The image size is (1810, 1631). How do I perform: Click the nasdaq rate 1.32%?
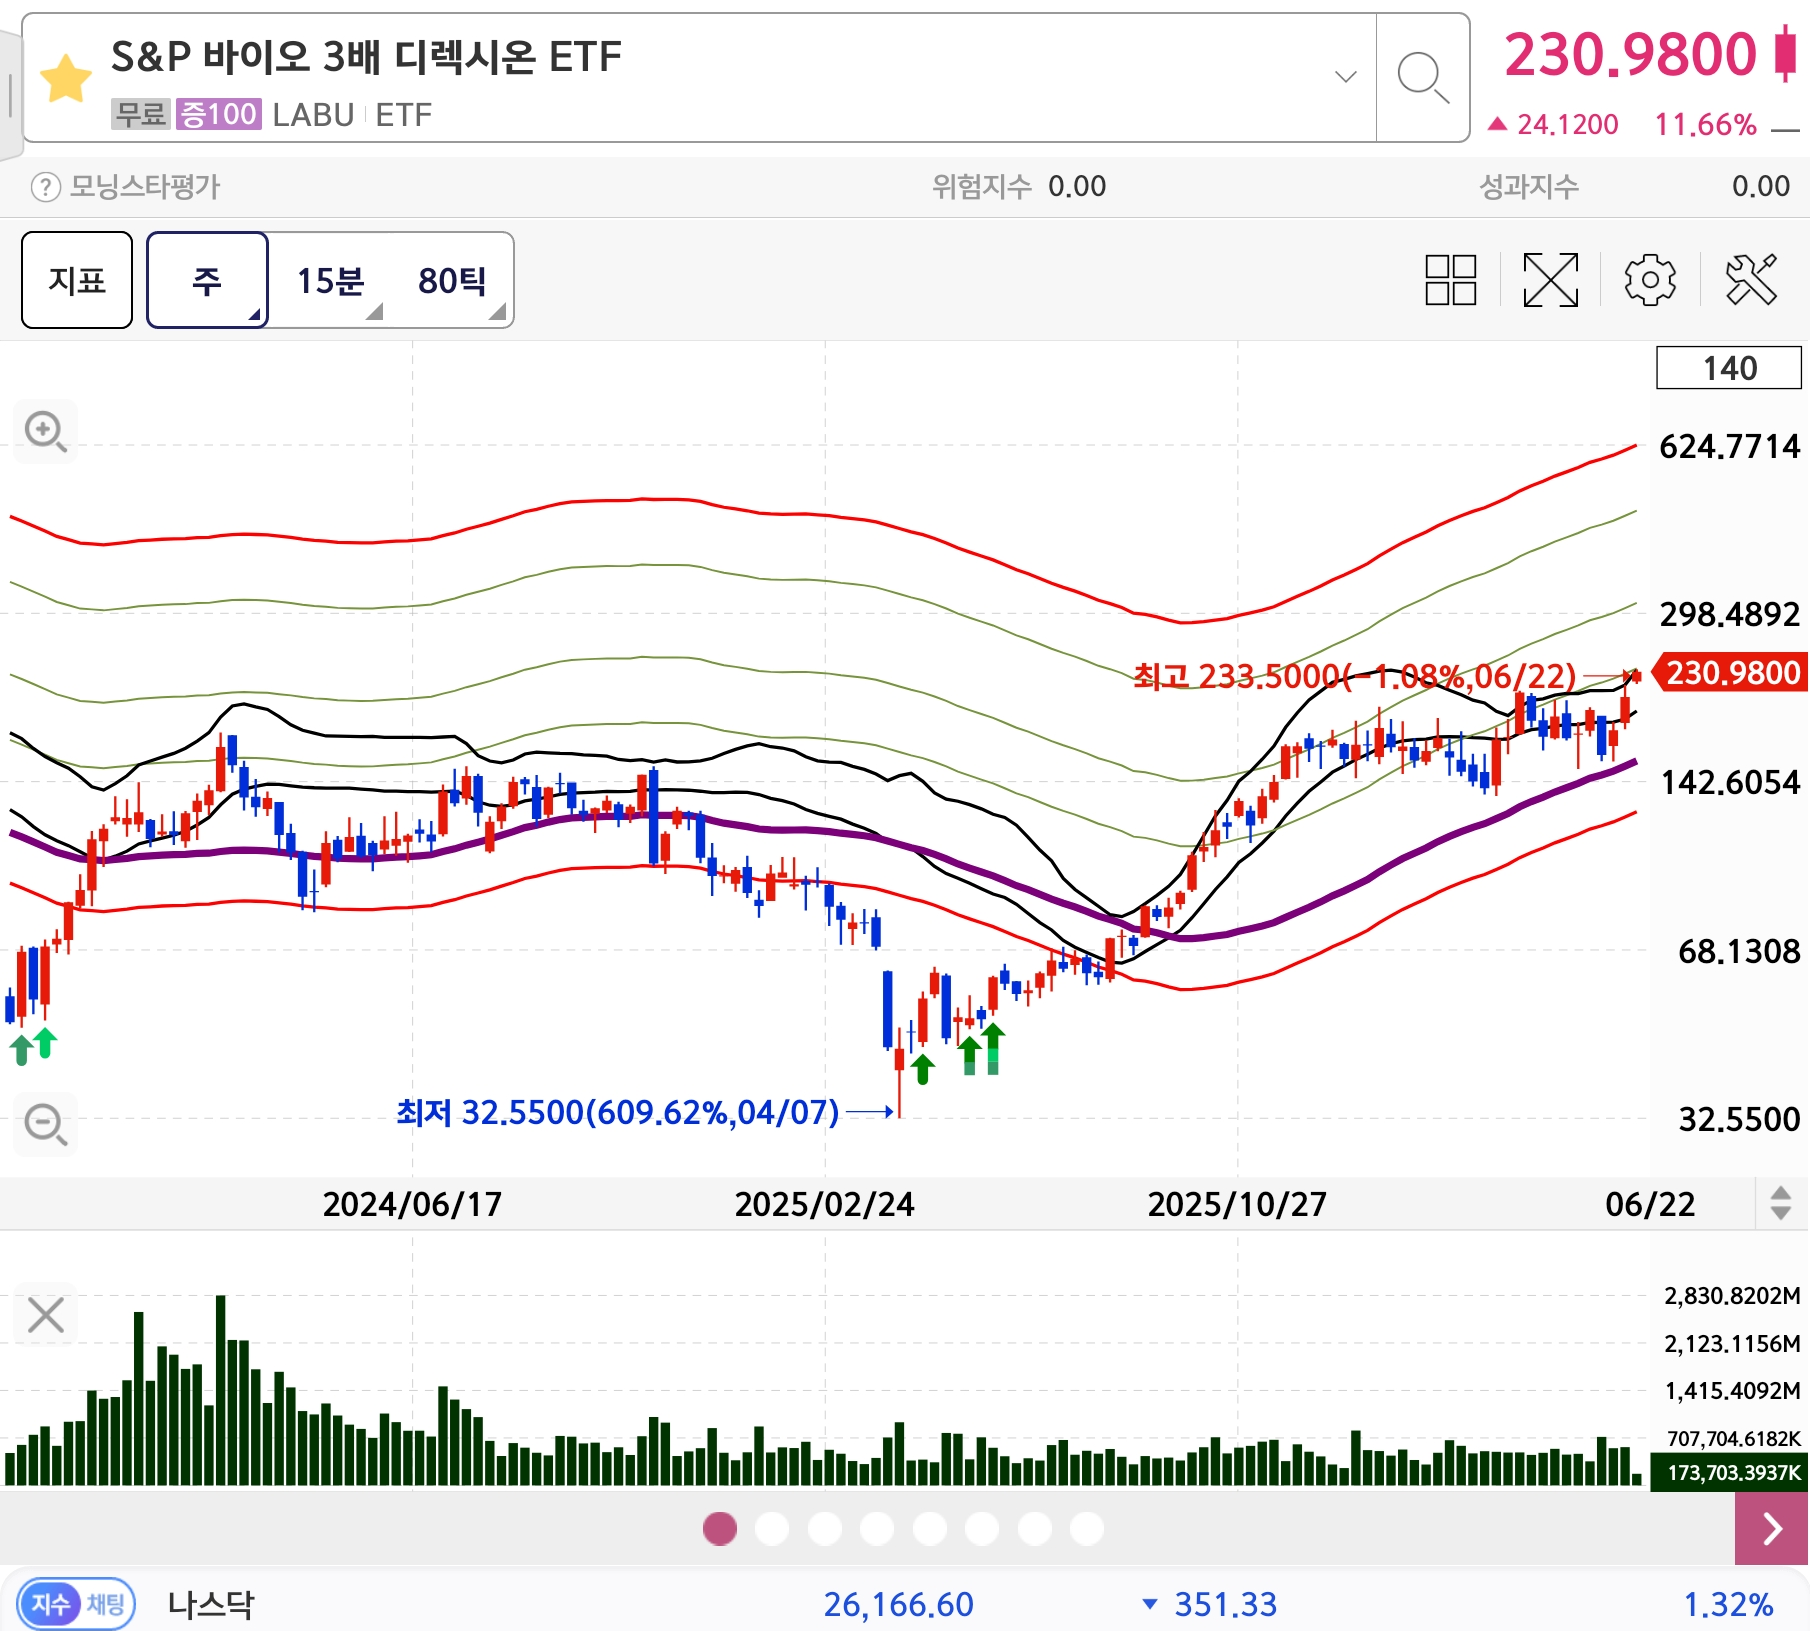click(1728, 1604)
